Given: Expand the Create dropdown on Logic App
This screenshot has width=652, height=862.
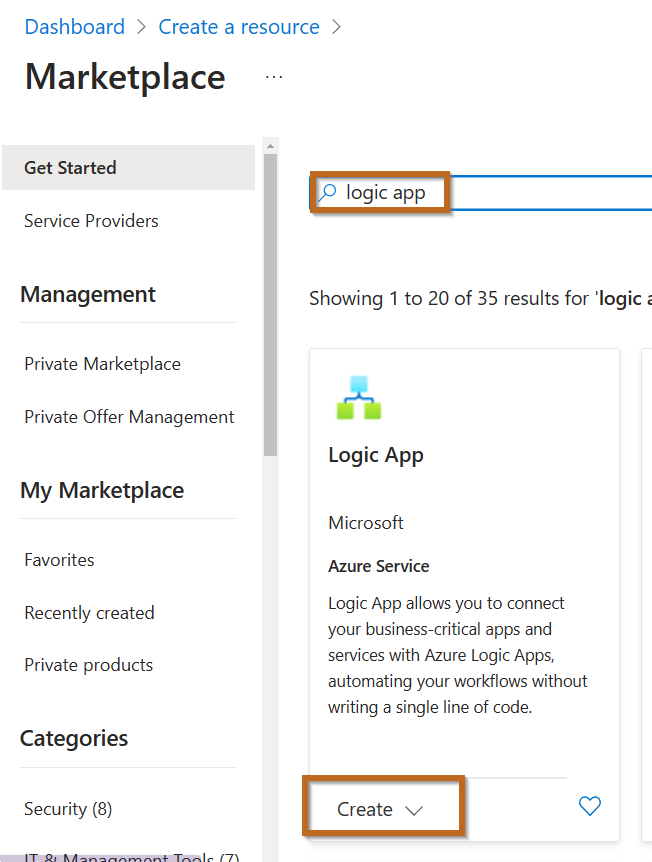Looking at the screenshot, I should pyautogui.click(x=380, y=809).
